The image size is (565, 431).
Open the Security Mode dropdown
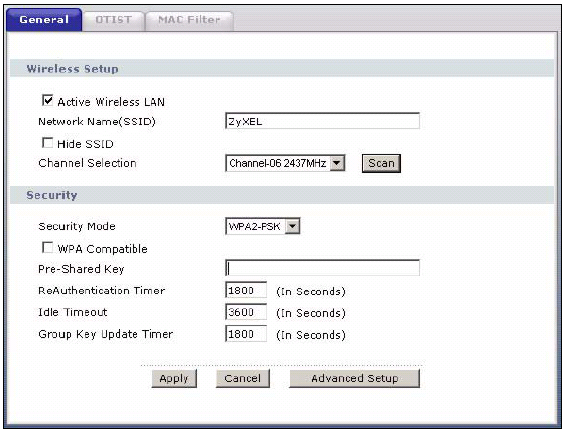click(x=263, y=226)
